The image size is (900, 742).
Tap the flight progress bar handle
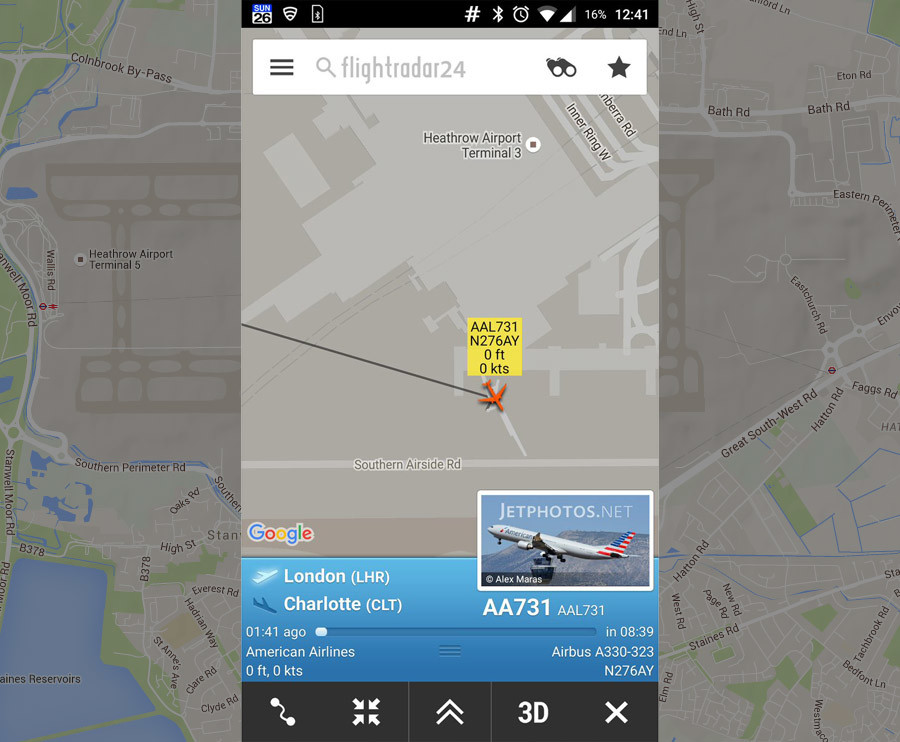point(321,632)
